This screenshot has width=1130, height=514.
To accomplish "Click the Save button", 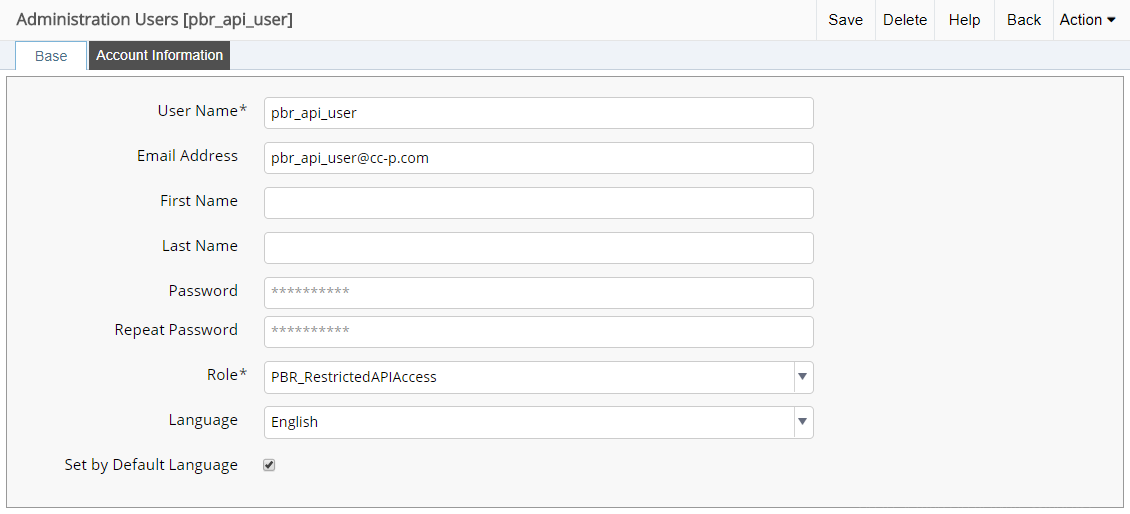I will [x=845, y=20].
